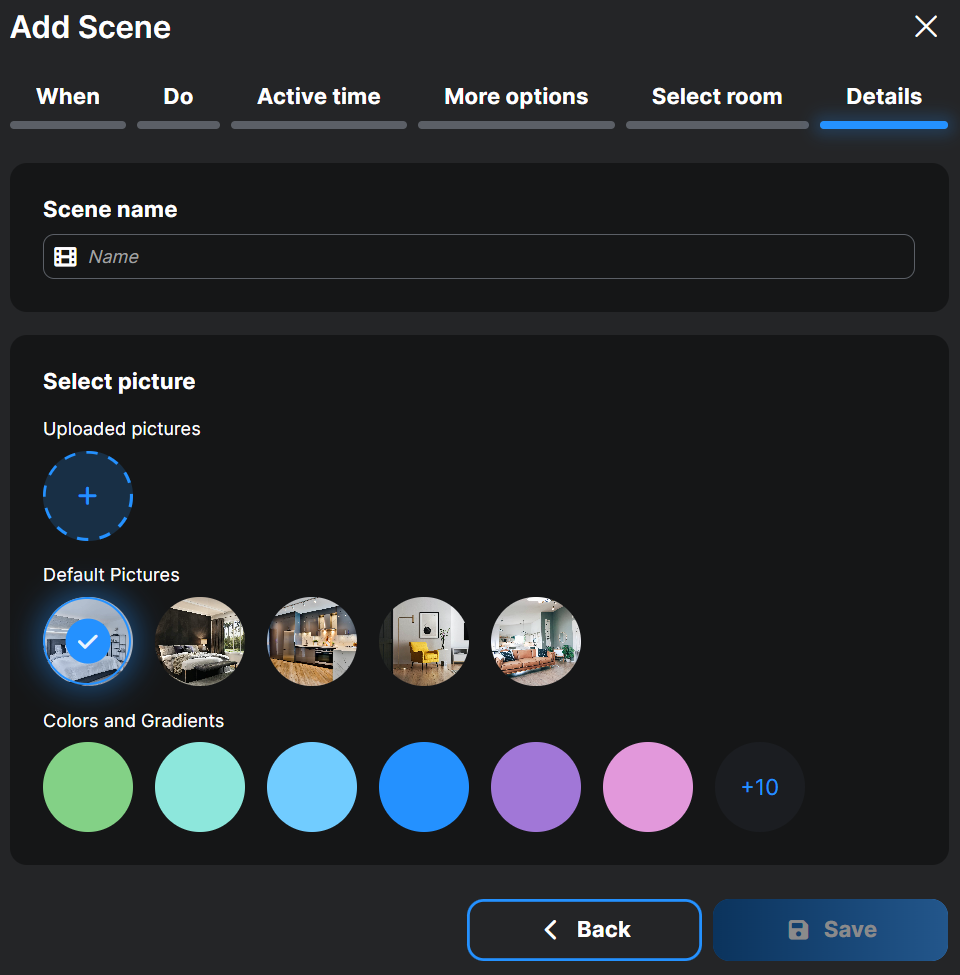960x975 pixels.
Task: Click the plus icon to upload a picture
Action: (x=88, y=496)
